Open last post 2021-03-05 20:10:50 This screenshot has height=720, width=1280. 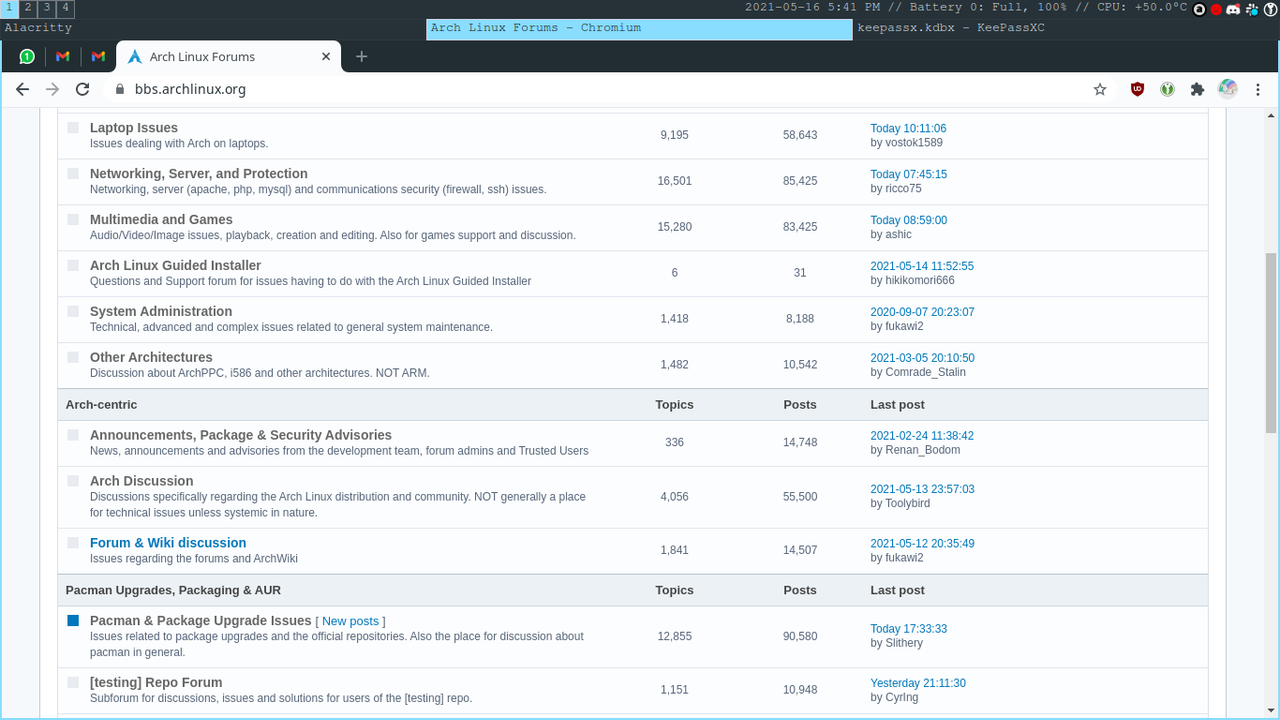922,359
